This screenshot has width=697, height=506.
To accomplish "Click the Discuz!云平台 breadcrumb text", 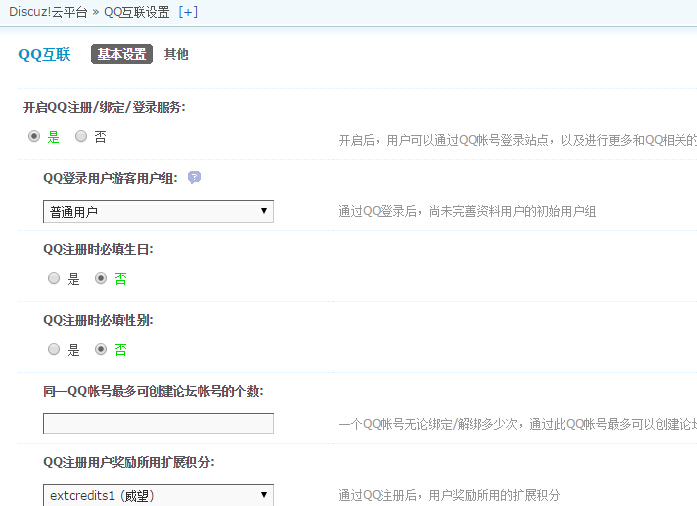I will (x=48, y=12).
